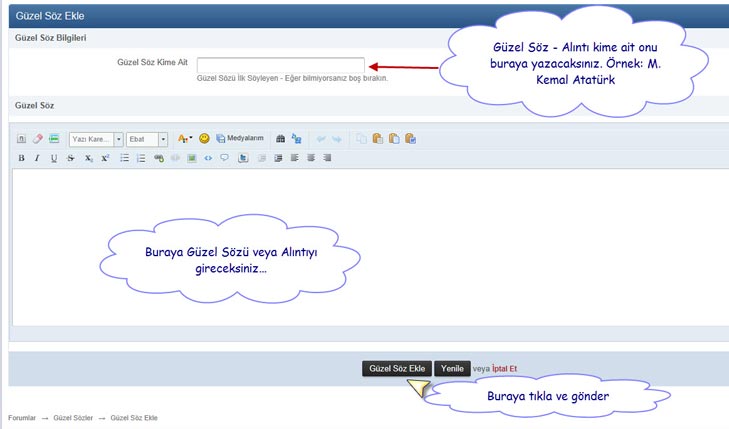This screenshot has height=429, width=729.
Task: Apply strikethrough formatting
Action: pyautogui.click(x=70, y=158)
